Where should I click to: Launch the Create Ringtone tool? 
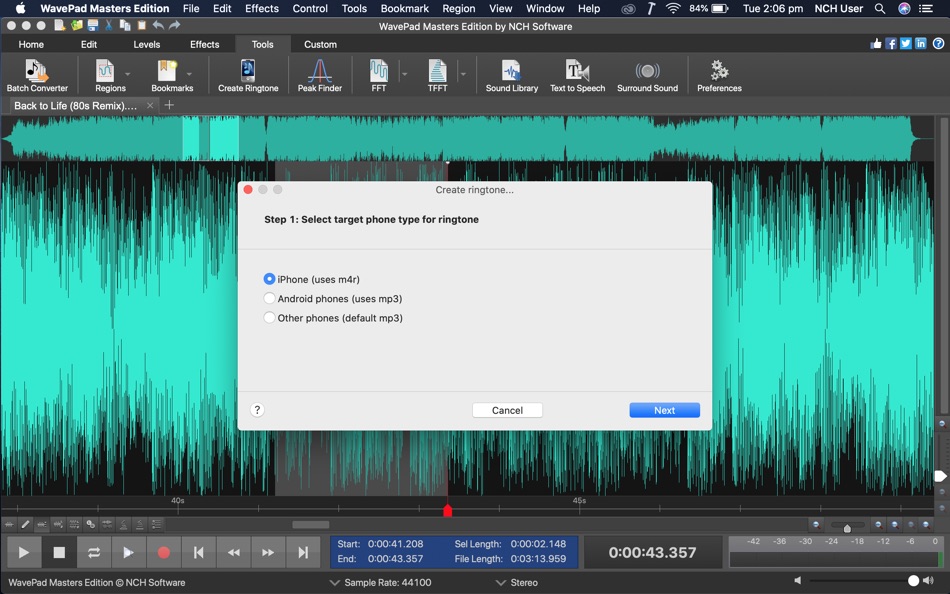248,76
